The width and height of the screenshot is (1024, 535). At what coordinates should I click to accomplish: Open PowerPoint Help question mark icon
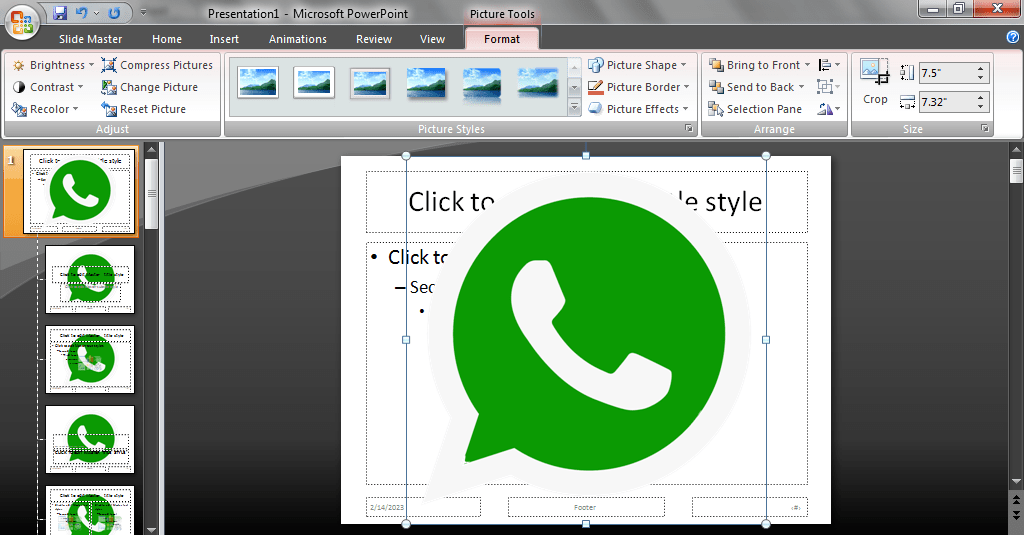tap(1012, 38)
